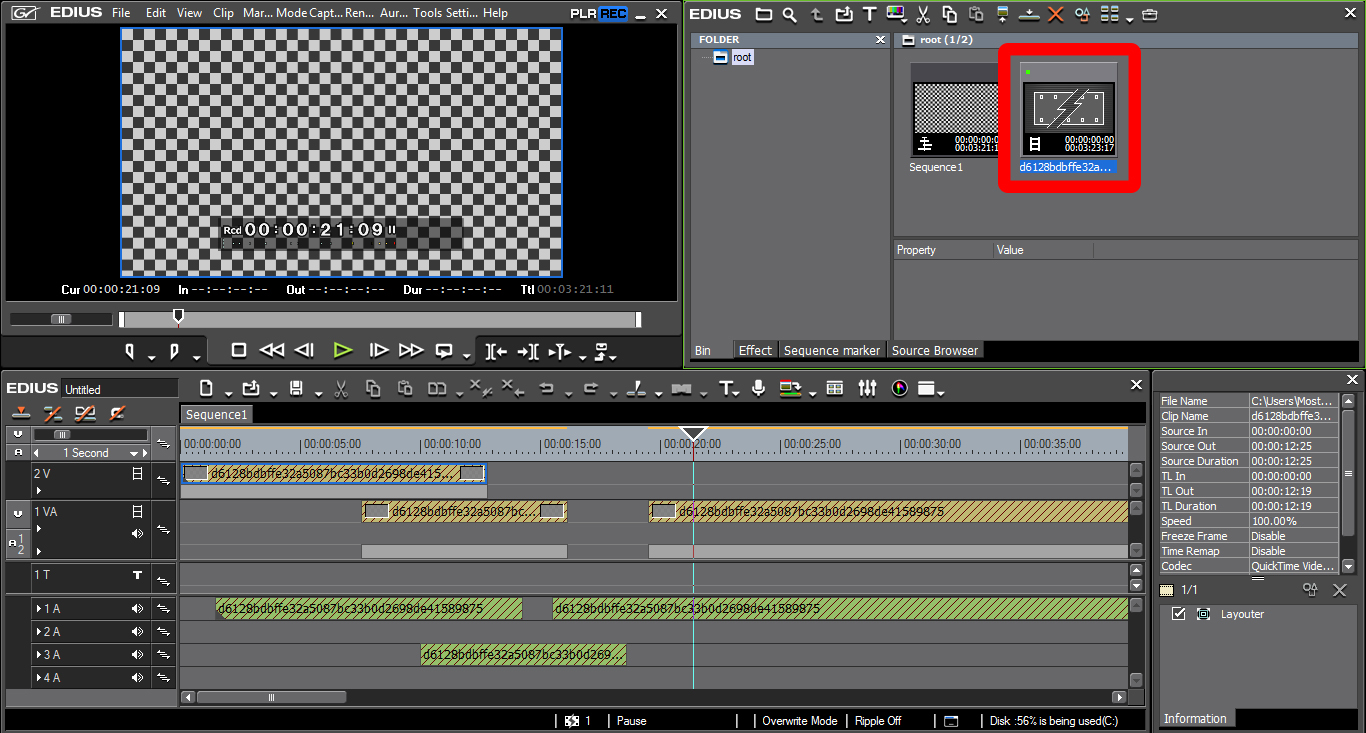Expand the 3 A audio track
Viewport: 1366px width, 733px height.
coord(39,655)
